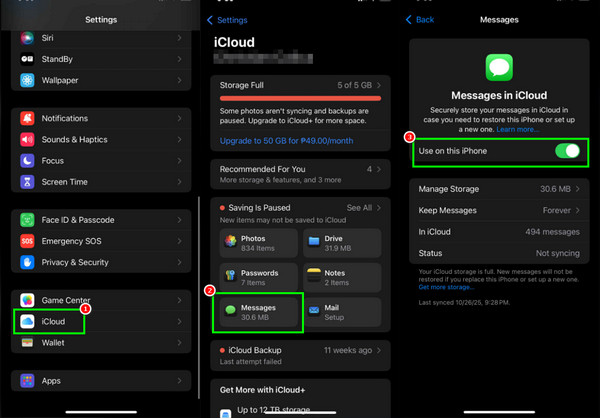Tap Back in Messages screen
This screenshot has height=418, width=600.
coord(420,20)
